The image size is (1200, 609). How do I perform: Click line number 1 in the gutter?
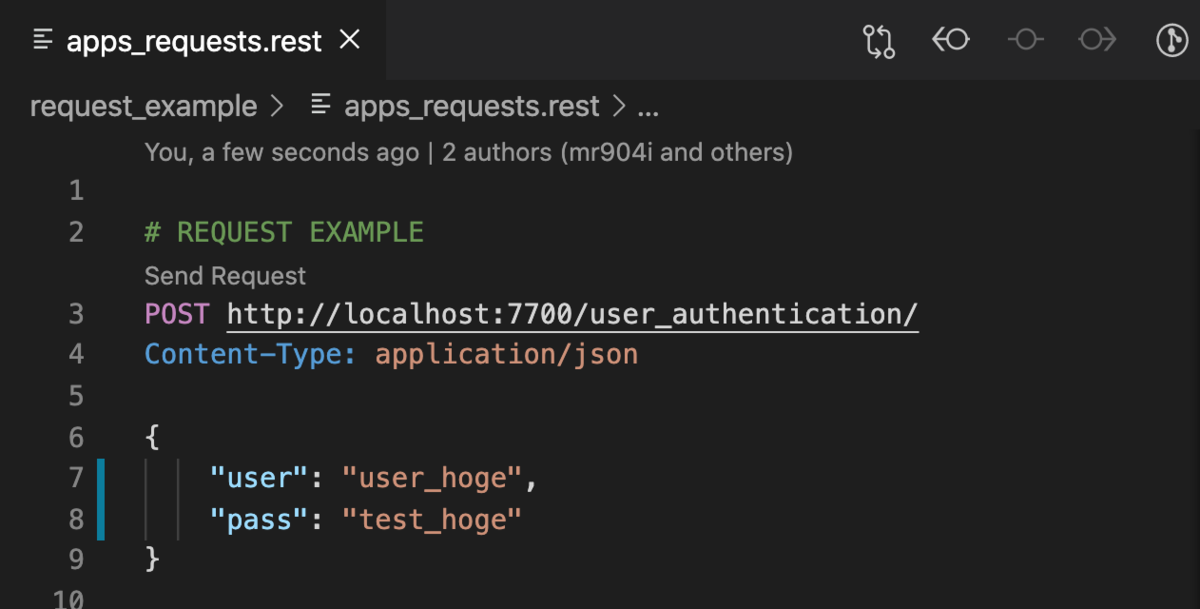77,190
